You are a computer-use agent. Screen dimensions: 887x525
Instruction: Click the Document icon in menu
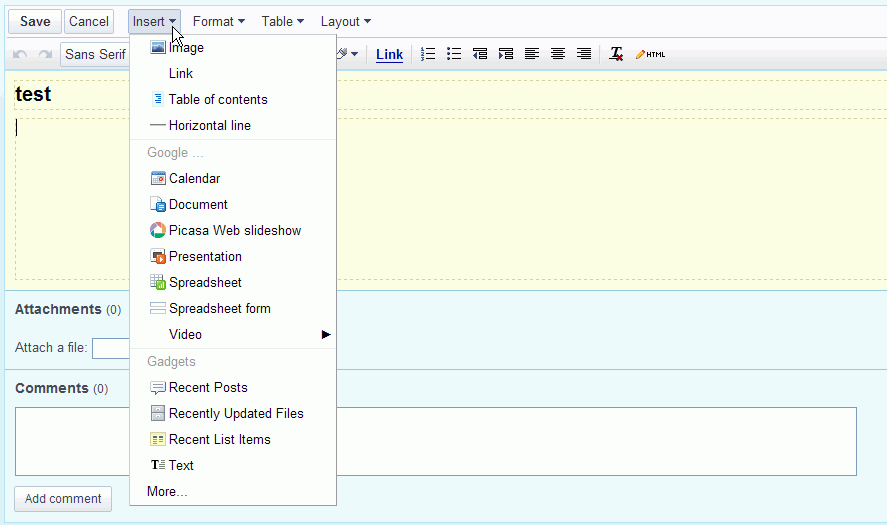coord(158,204)
